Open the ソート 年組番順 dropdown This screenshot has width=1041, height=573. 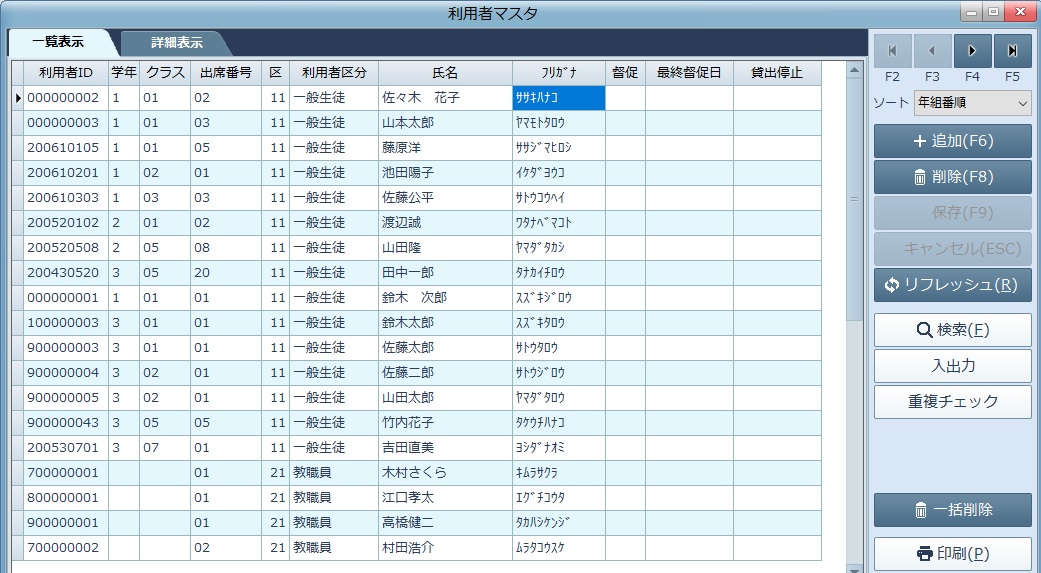click(972, 103)
